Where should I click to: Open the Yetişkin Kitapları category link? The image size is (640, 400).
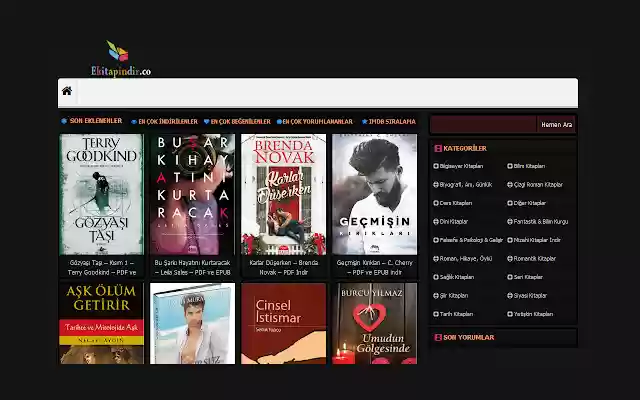(x=533, y=314)
